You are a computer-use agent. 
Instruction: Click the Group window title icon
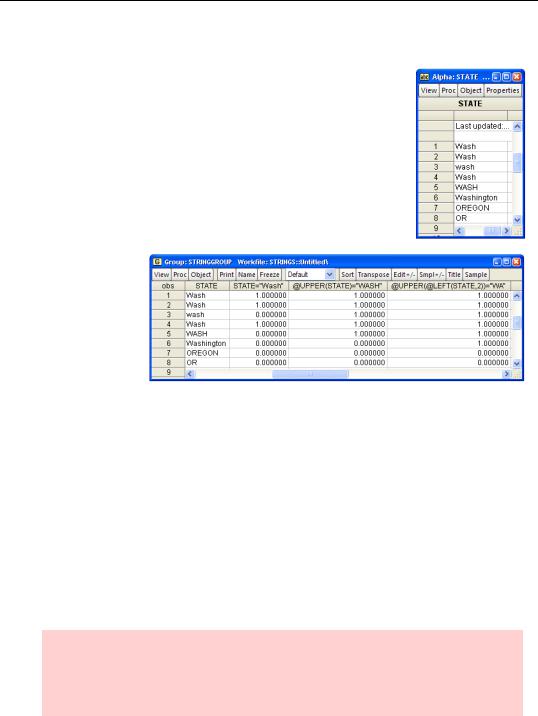[157, 262]
